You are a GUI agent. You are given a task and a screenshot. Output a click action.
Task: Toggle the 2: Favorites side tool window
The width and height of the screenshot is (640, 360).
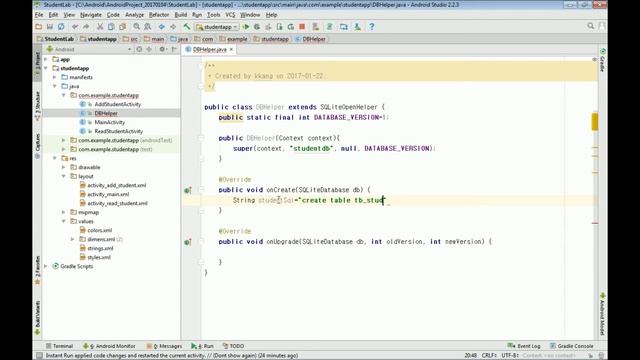tap(38, 270)
